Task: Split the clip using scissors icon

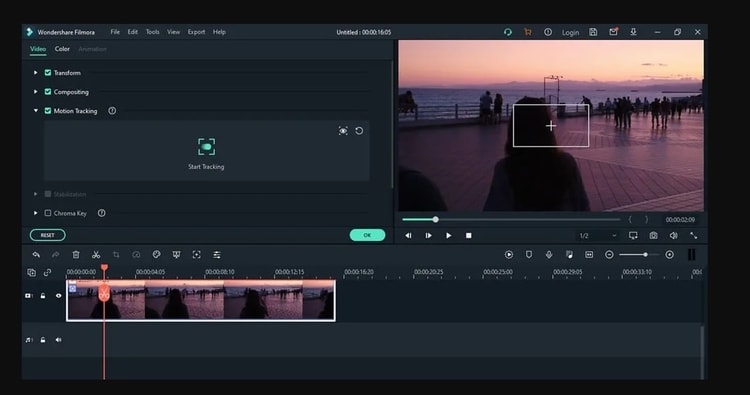Action: pyautogui.click(x=96, y=255)
